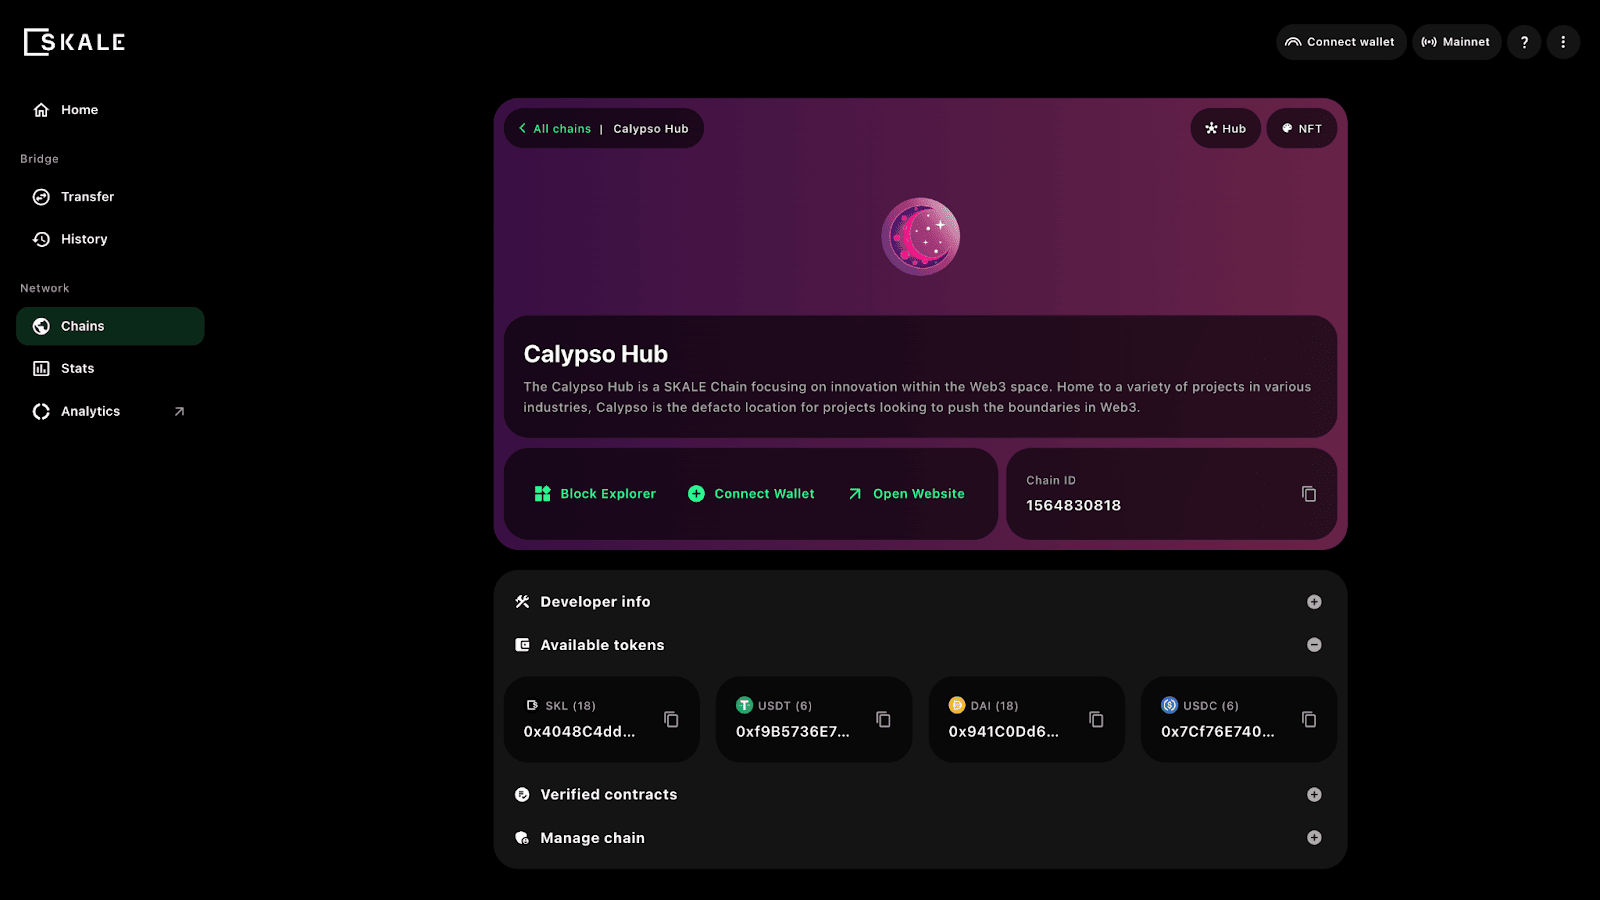The height and width of the screenshot is (900, 1600).
Task: Go to Transfer in sidebar
Action: [x=87, y=197]
